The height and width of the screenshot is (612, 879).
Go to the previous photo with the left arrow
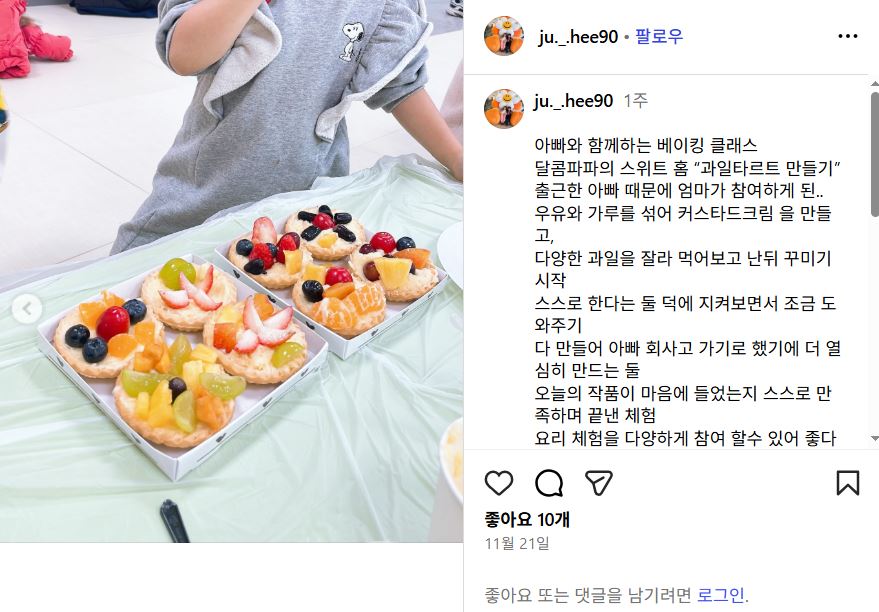26,308
